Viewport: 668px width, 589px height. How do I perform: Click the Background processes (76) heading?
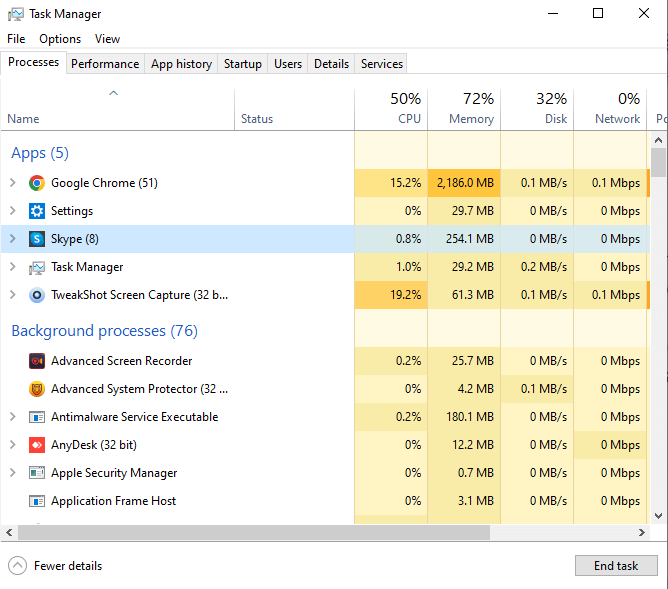click(x=104, y=331)
